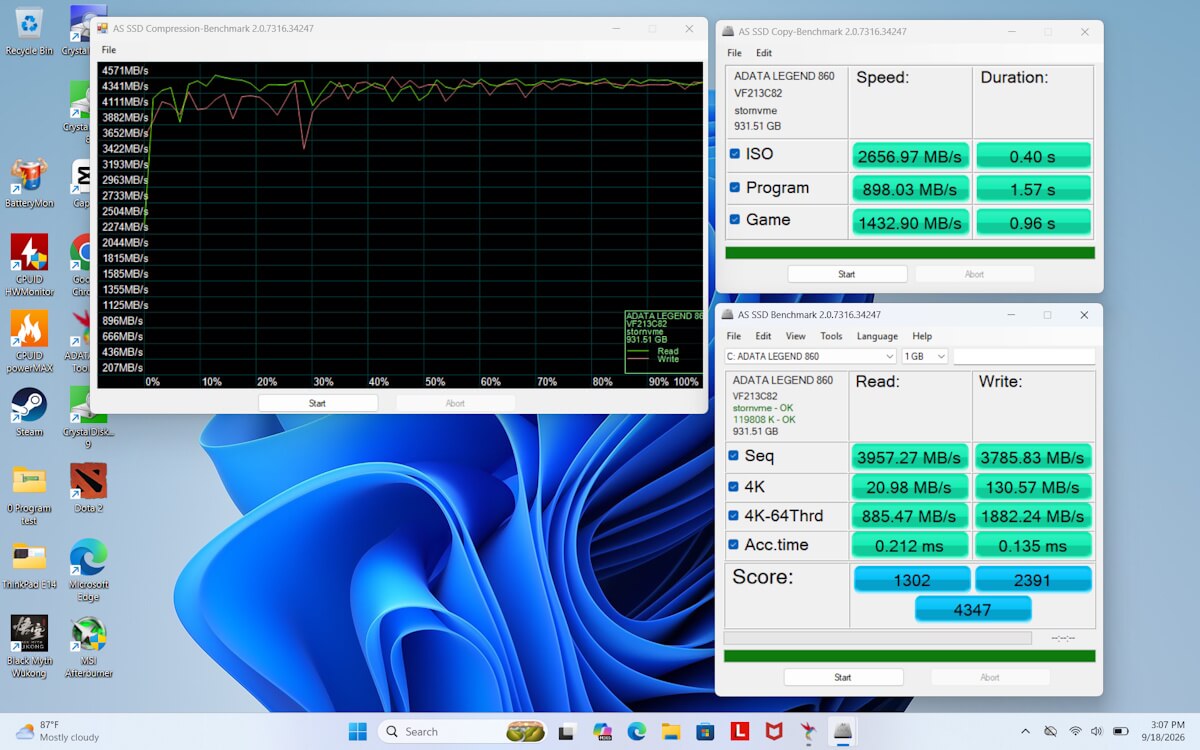Screen dimensions: 1200x750
Task: Start the Compression-Benchmark test
Action: [x=317, y=403]
